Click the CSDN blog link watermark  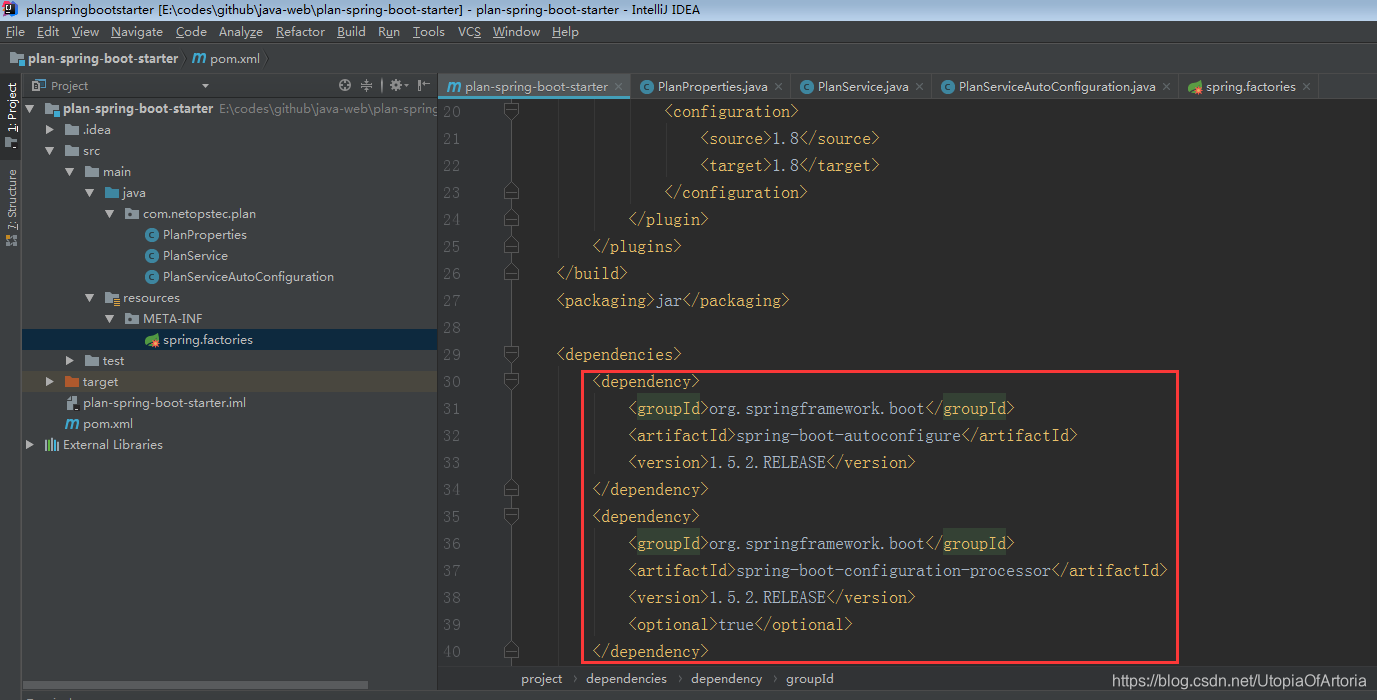[1239, 680]
